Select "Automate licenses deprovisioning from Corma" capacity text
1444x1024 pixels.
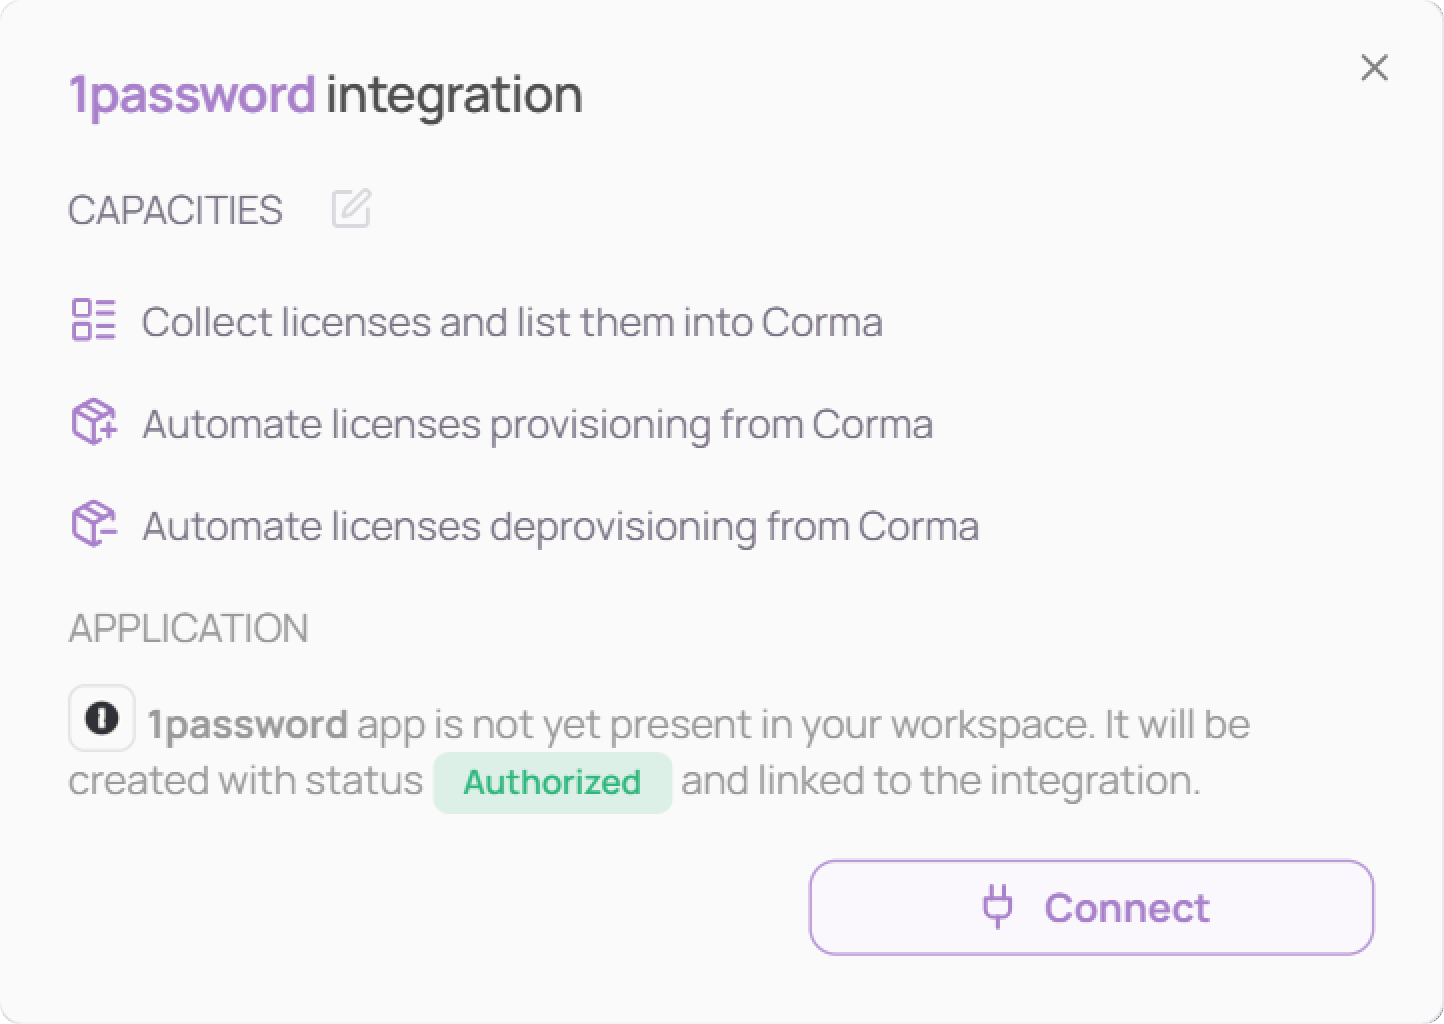pos(560,526)
